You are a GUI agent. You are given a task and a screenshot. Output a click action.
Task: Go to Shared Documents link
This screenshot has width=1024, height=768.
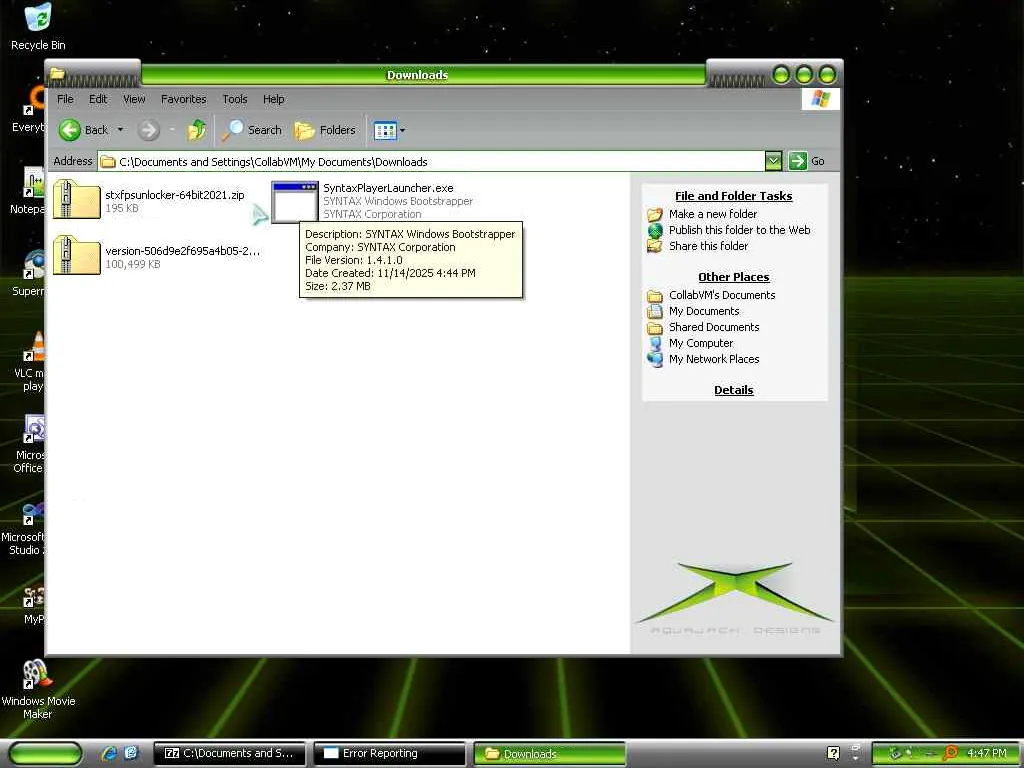coord(714,327)
